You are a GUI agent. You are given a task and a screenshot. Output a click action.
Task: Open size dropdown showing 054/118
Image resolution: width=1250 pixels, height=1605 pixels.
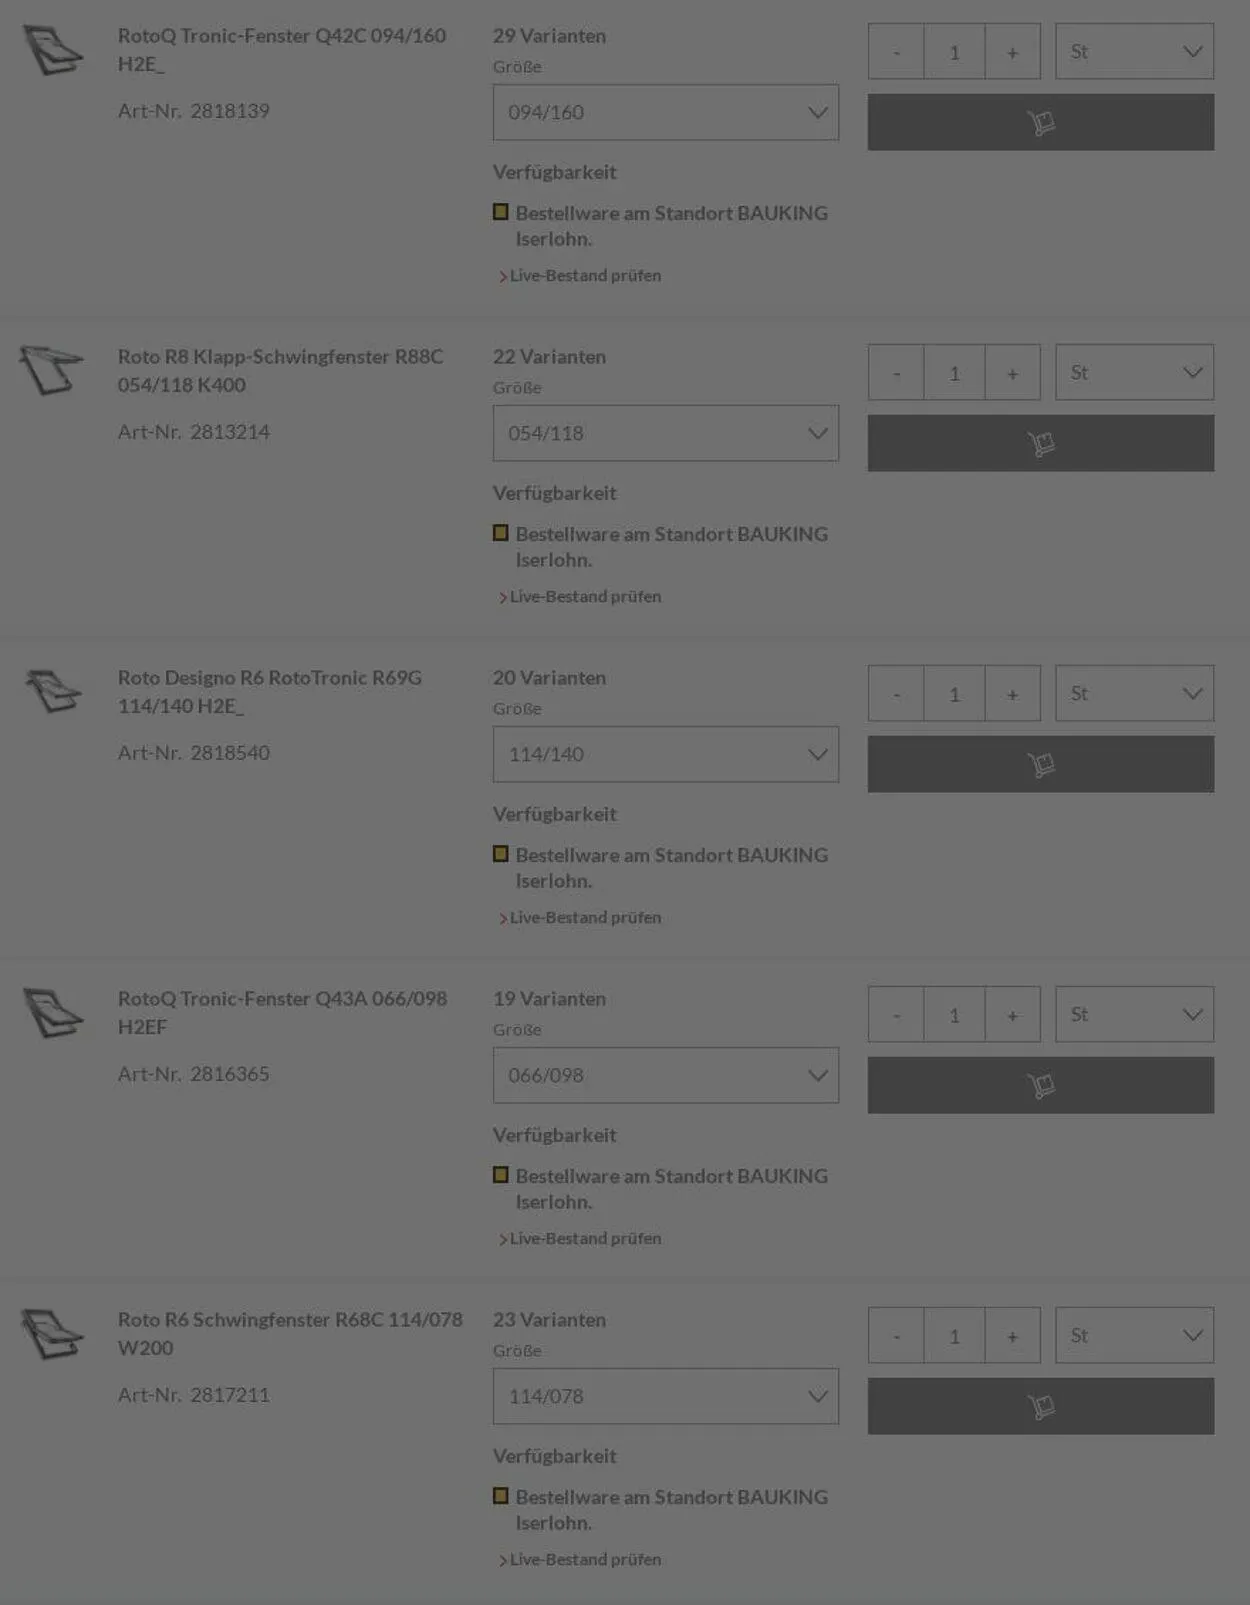coord(665,433)
